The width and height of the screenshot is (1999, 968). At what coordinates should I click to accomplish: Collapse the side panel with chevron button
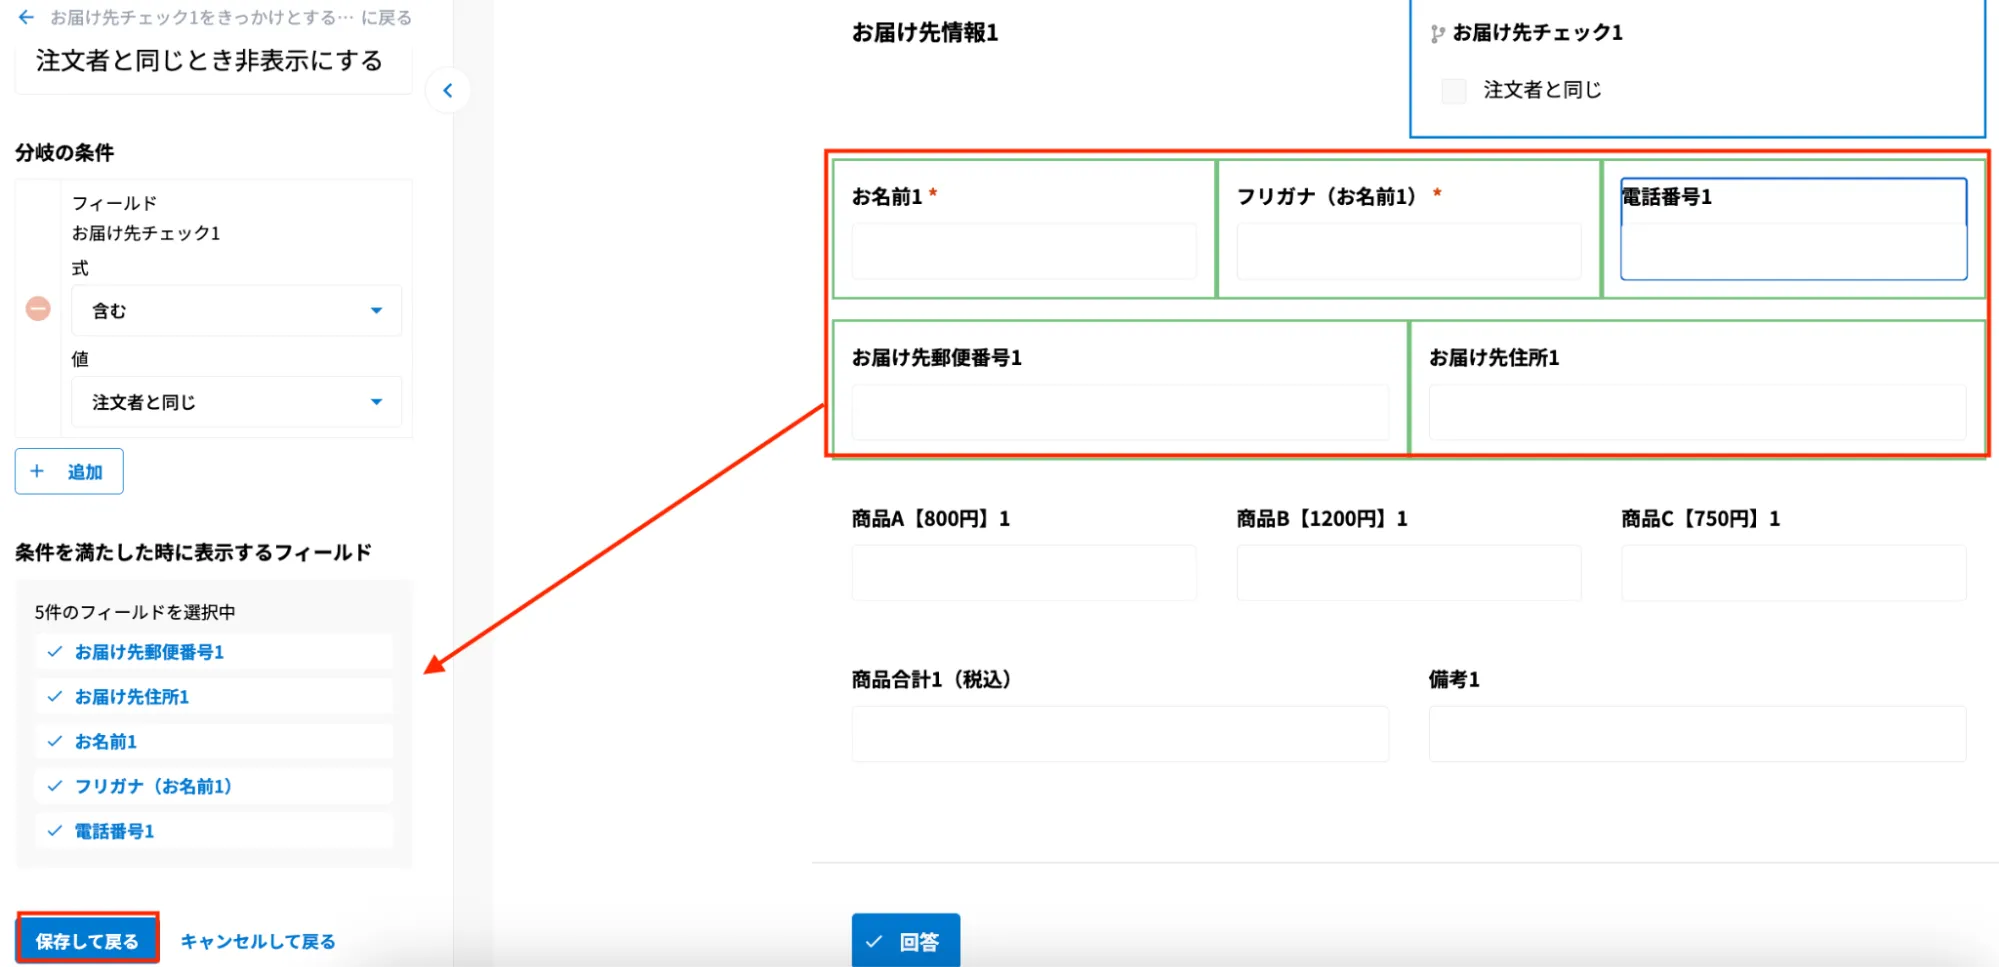[x=448, y=91]
